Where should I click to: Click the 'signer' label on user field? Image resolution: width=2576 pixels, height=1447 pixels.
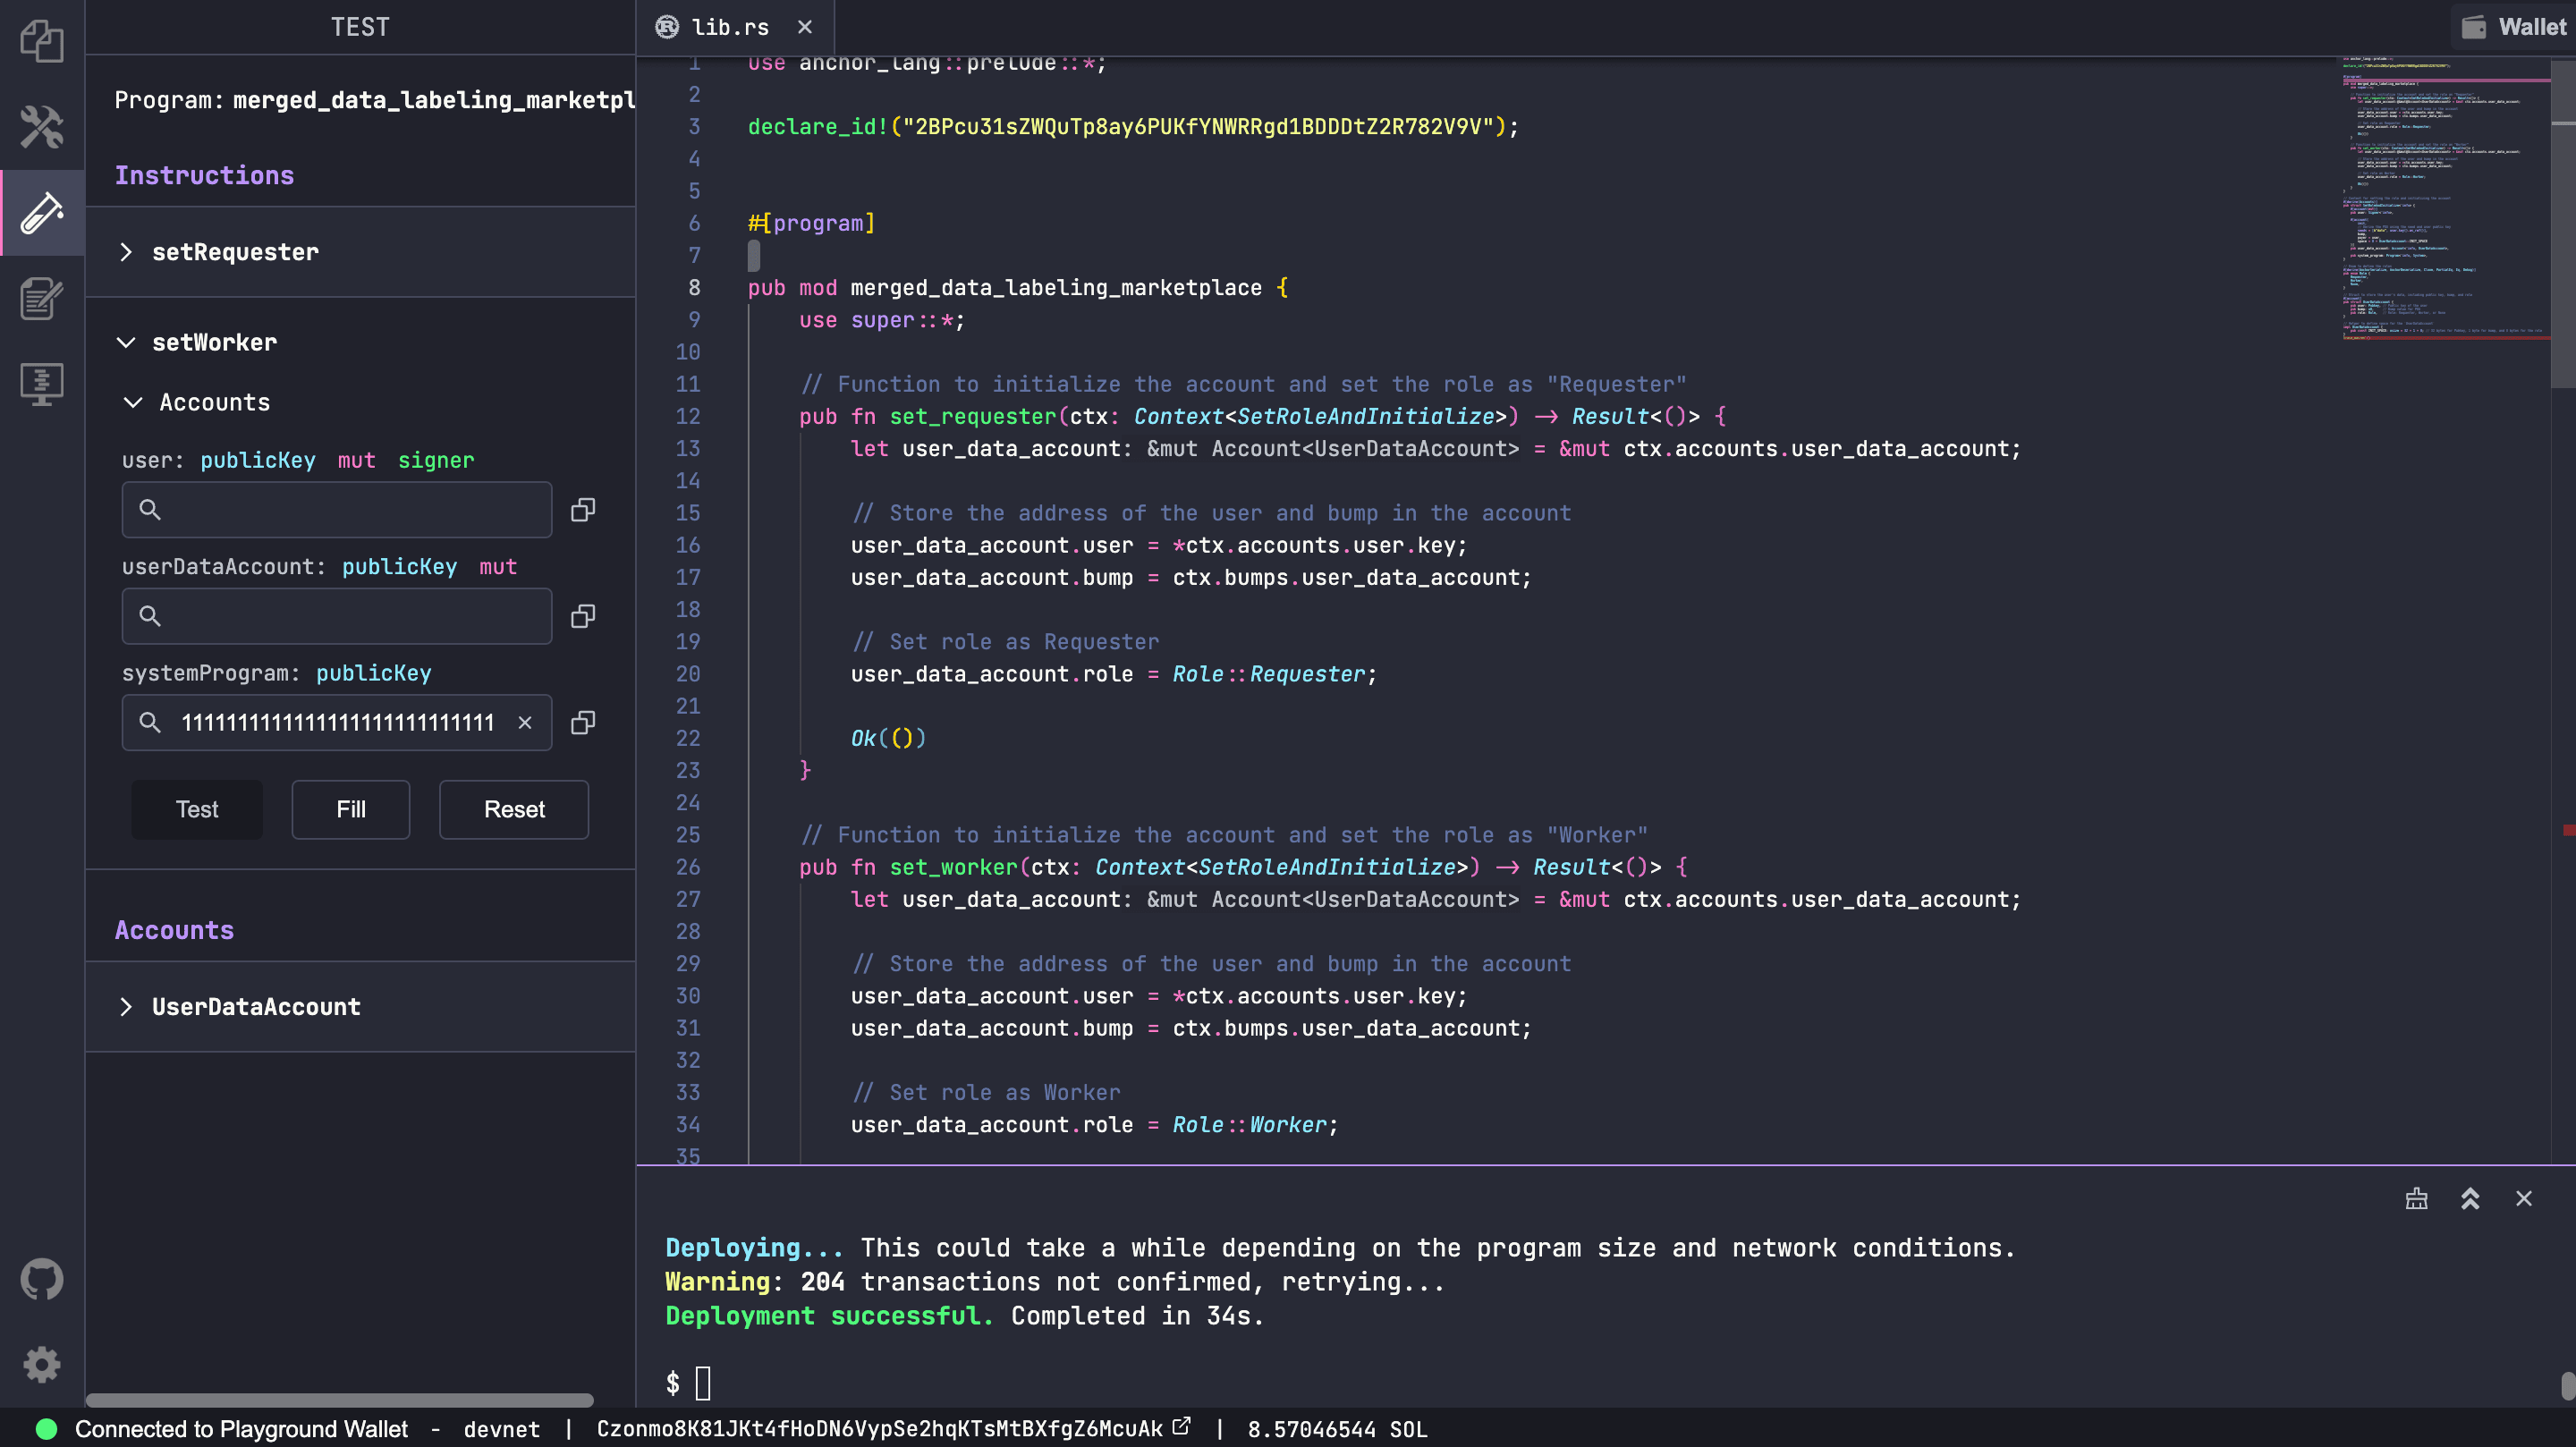point(436,460)
